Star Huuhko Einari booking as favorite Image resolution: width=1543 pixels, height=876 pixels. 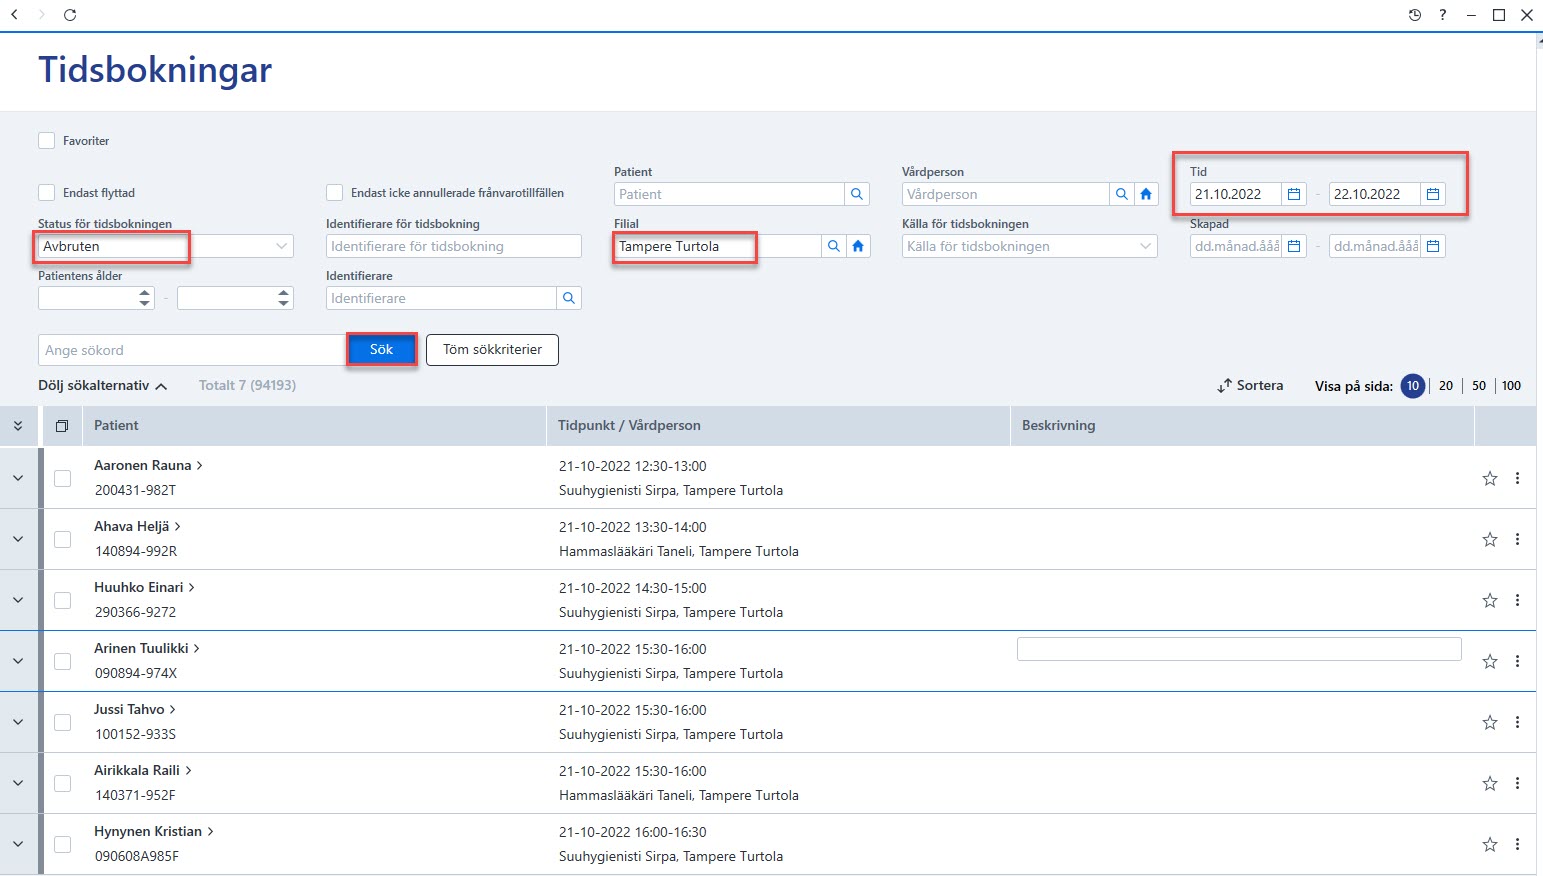point(1490,600)
